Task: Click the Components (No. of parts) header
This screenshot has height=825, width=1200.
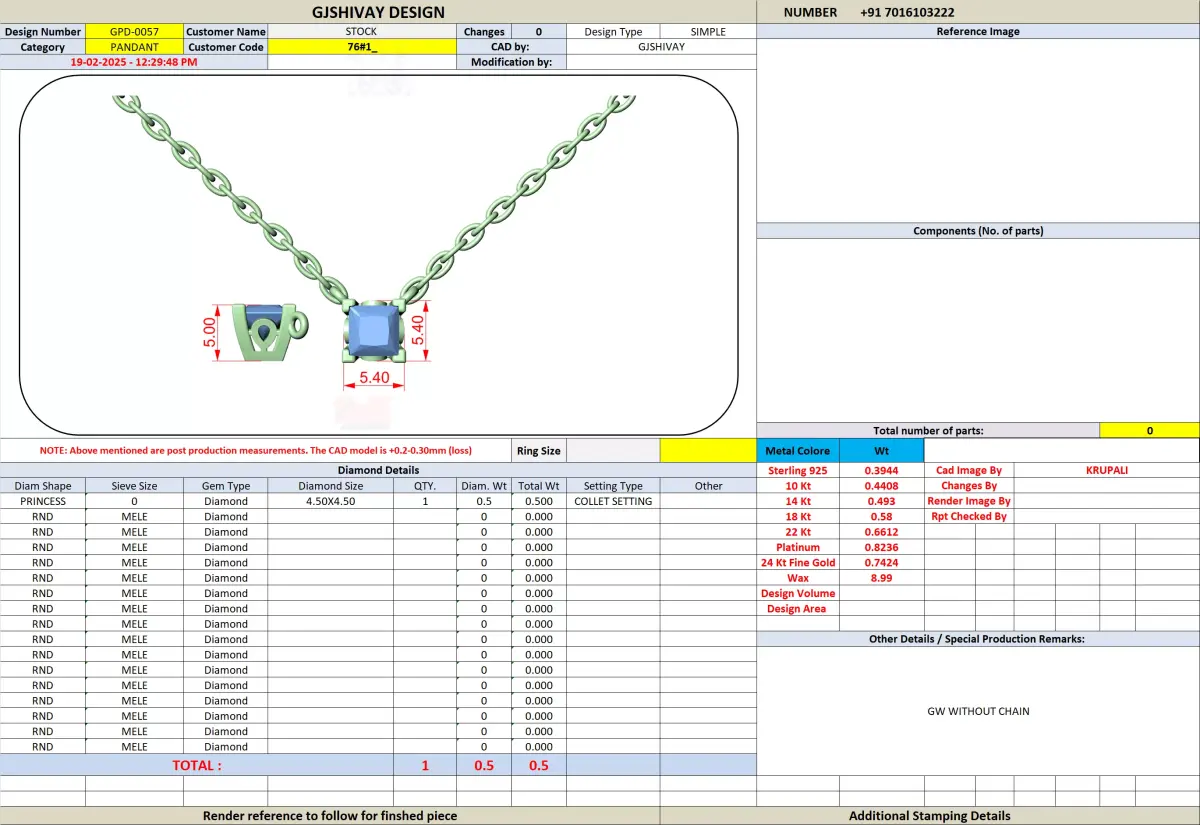Action: point(978,231)
